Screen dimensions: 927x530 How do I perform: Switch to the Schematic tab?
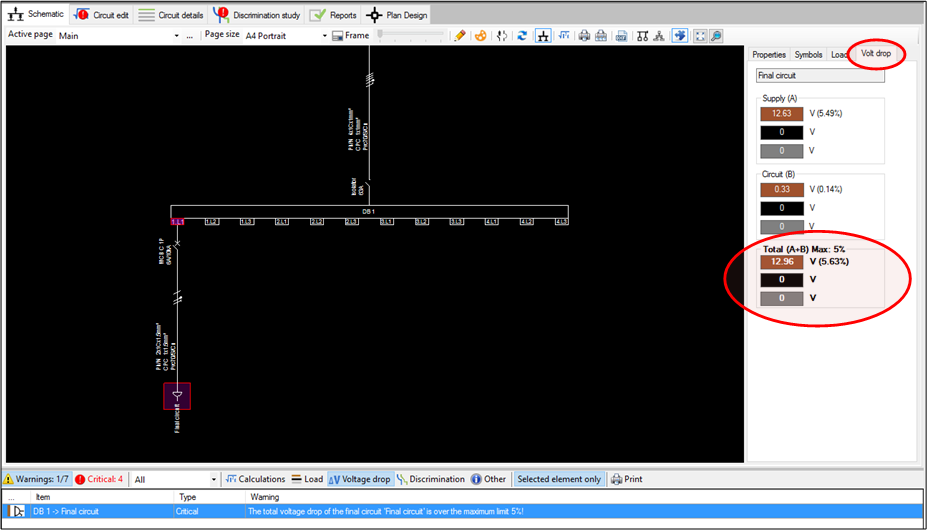pyautogui.click(x=36, y=14)
